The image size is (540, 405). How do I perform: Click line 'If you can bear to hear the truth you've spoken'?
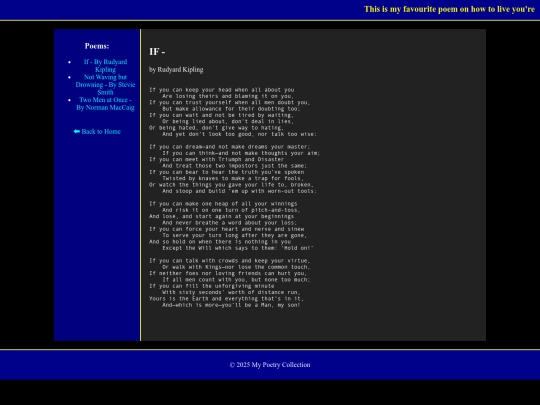227,172
